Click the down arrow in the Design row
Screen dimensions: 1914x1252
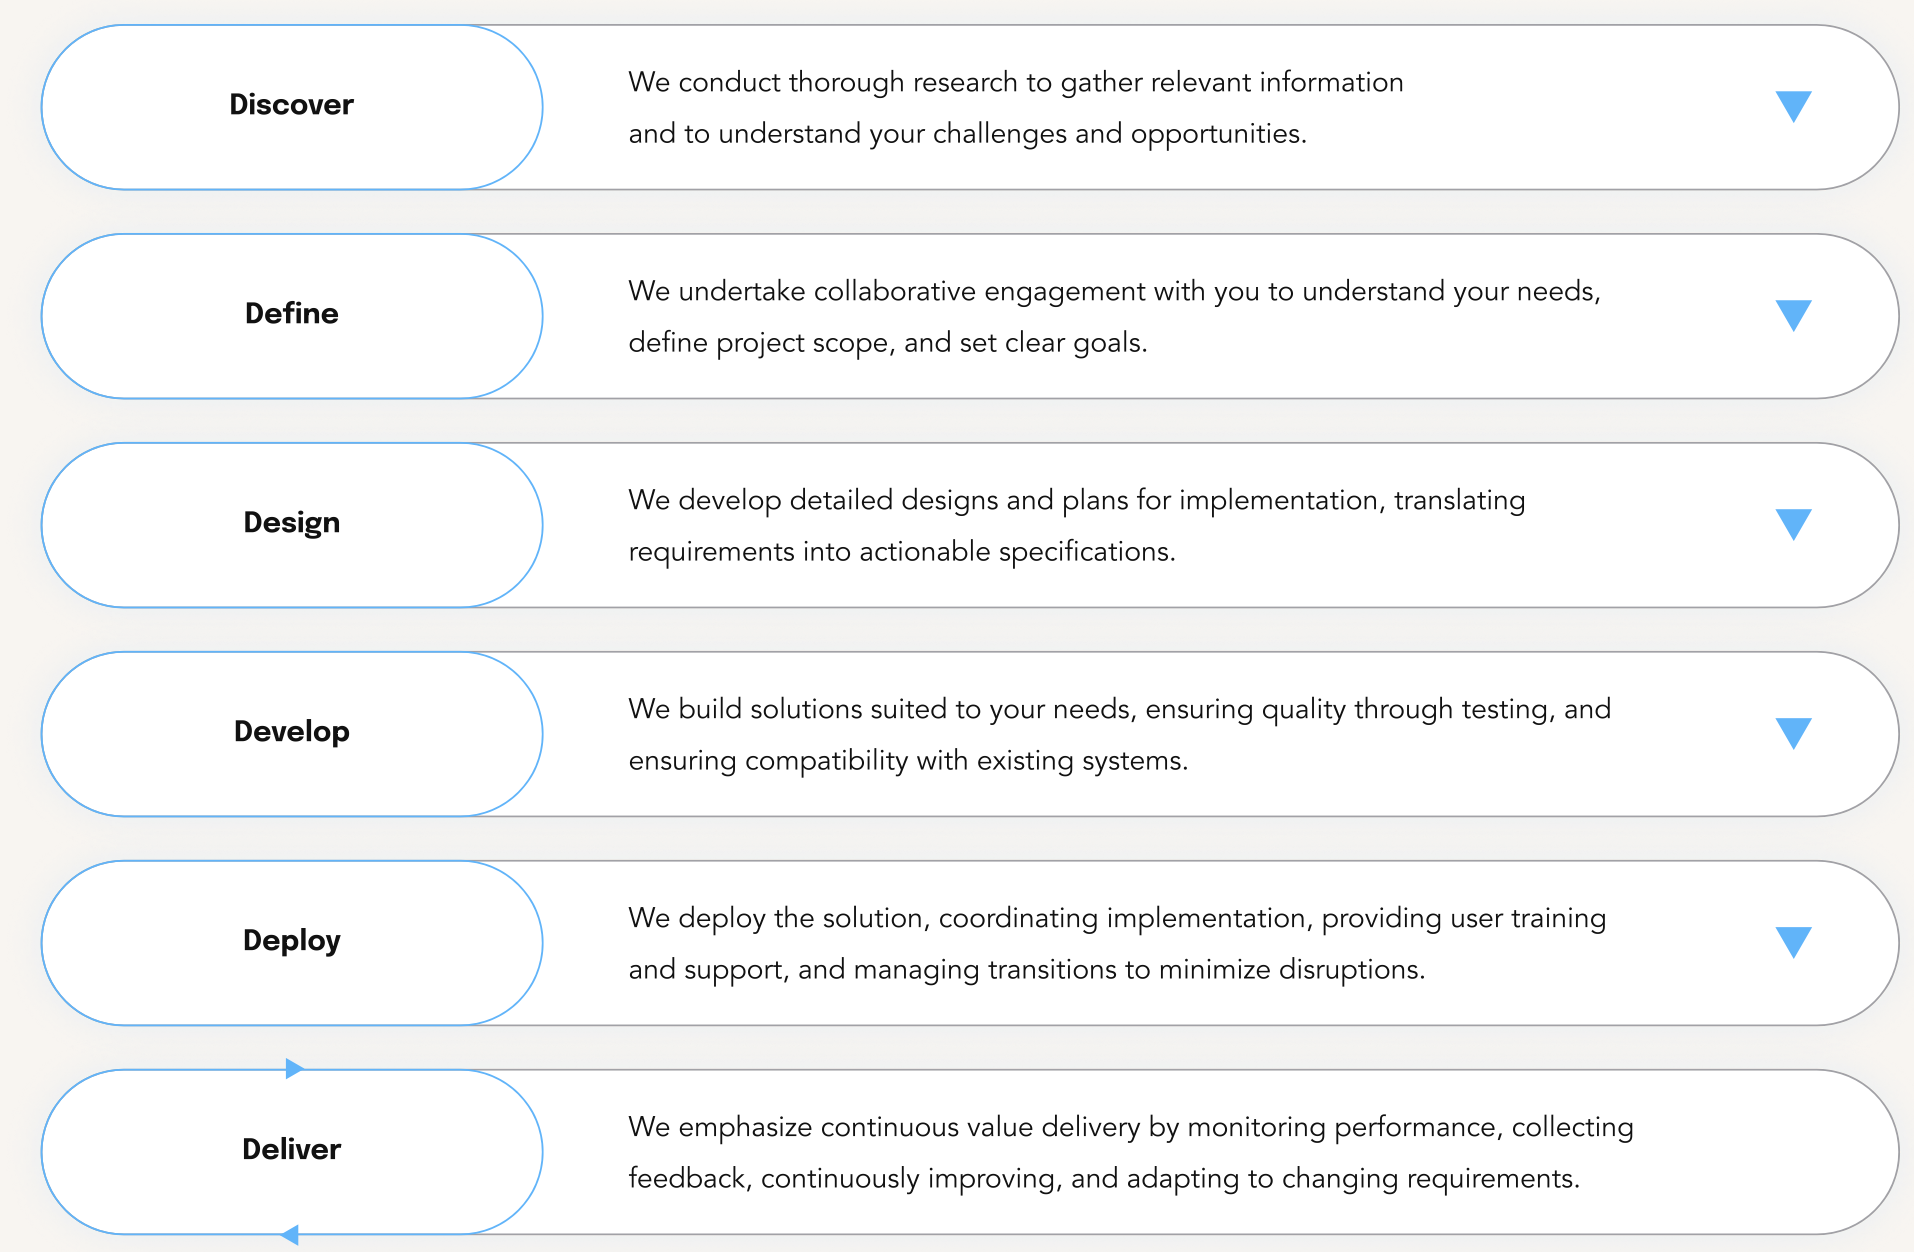pyautogui.click(x=1793, y=524)
